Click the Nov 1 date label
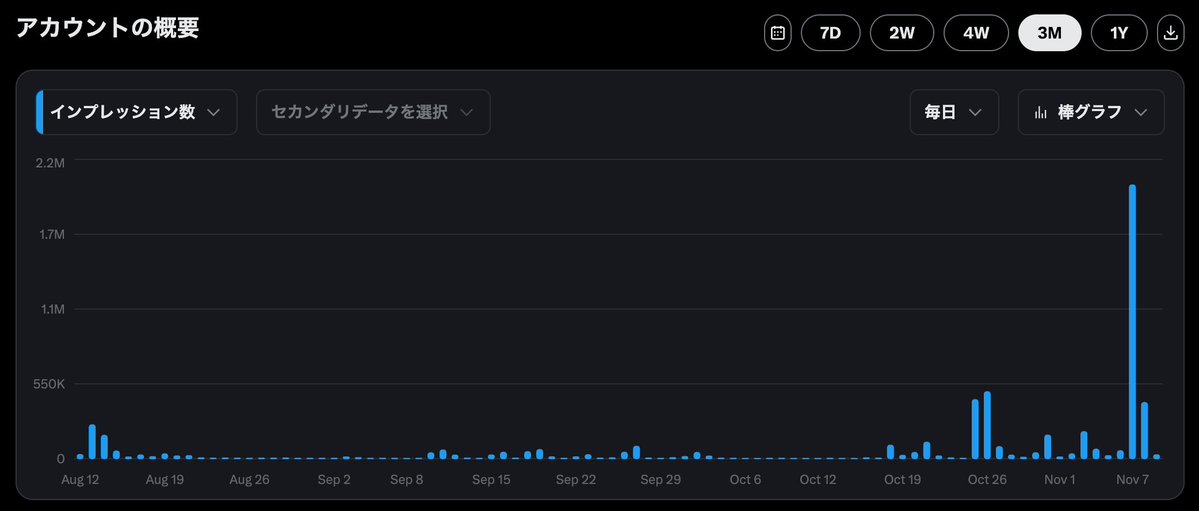The image size is (1199, 511). 1060,480
